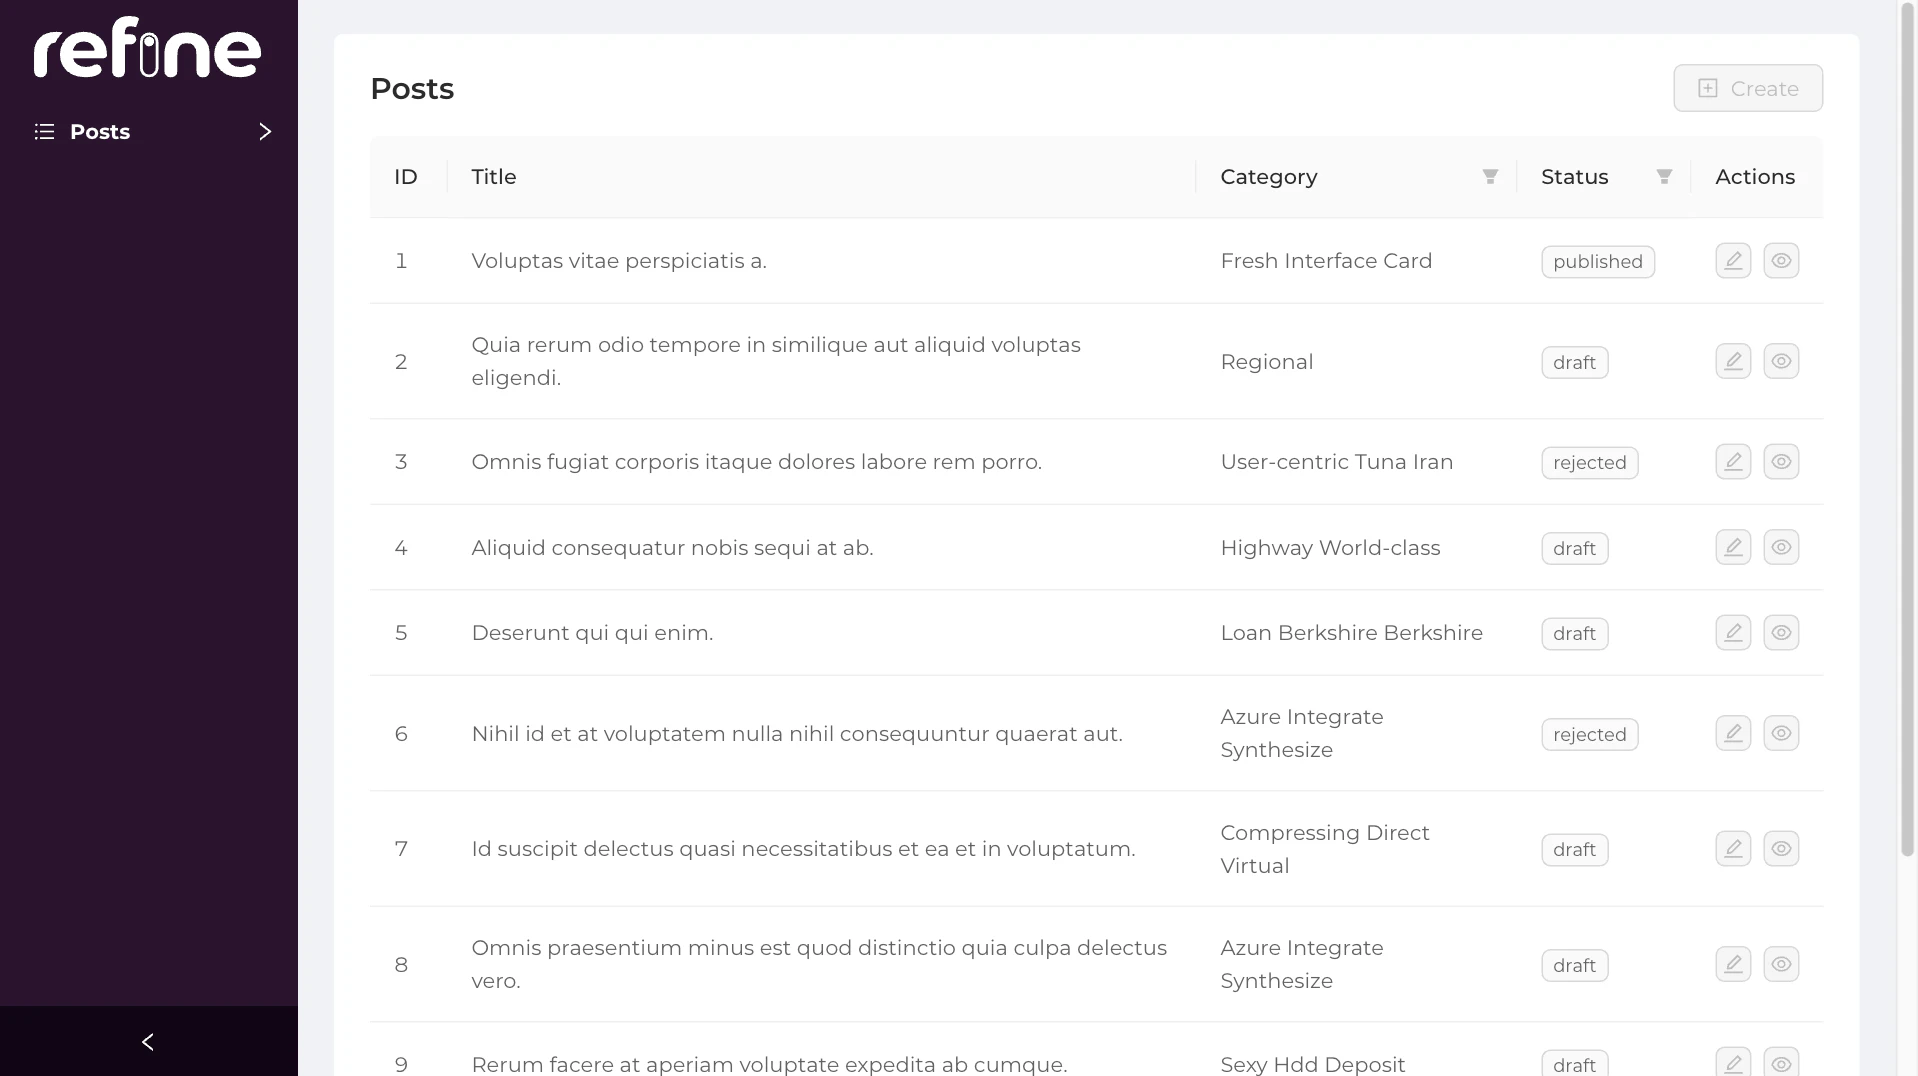Click the edit icon for post 7
This screenshot has height=1076, width=1918.
(1733, 849)
